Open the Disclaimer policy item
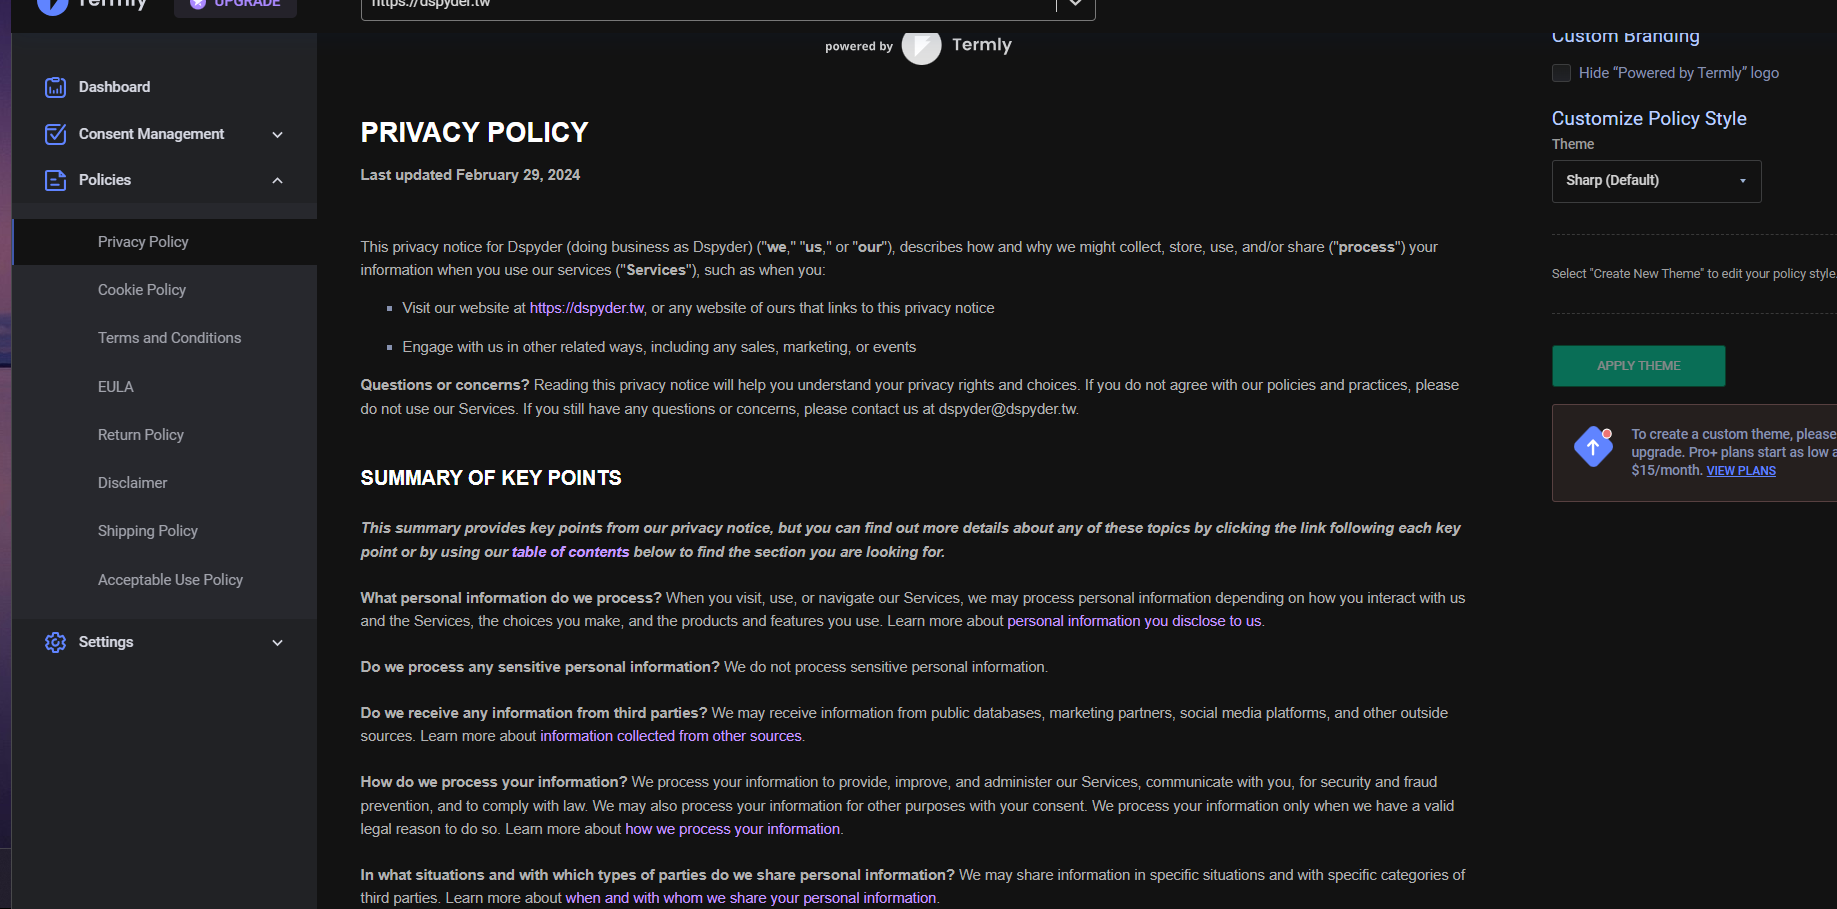 coord(133,483)
